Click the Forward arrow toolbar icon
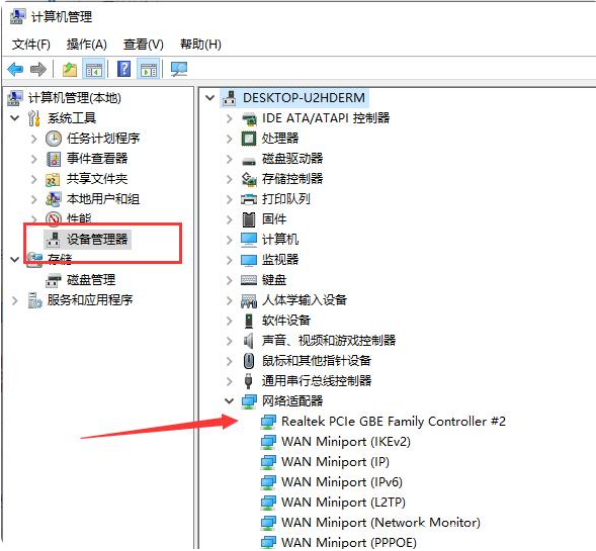Screen dimensions: 596x551 point(38,70)
